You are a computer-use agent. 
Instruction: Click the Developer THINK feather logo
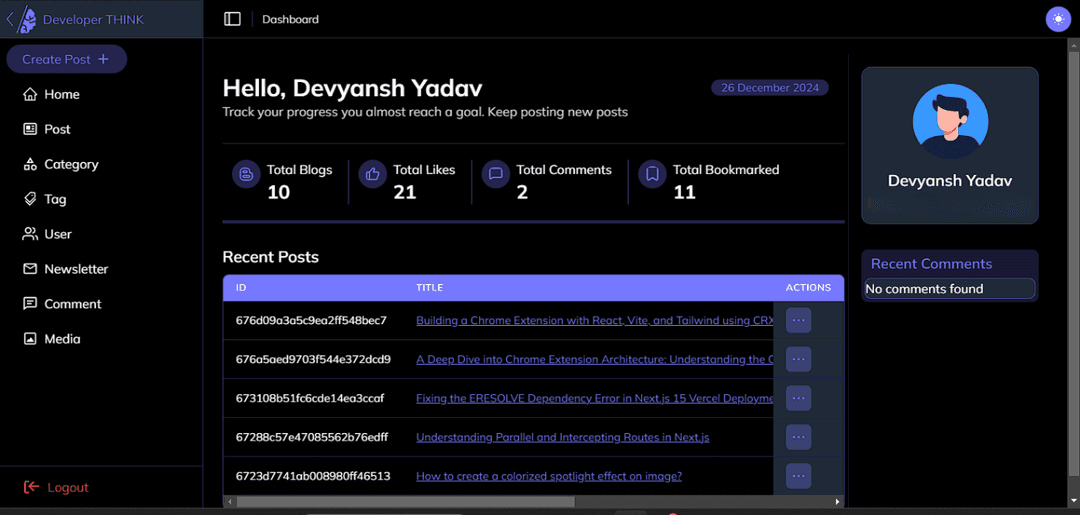[27, 19]
